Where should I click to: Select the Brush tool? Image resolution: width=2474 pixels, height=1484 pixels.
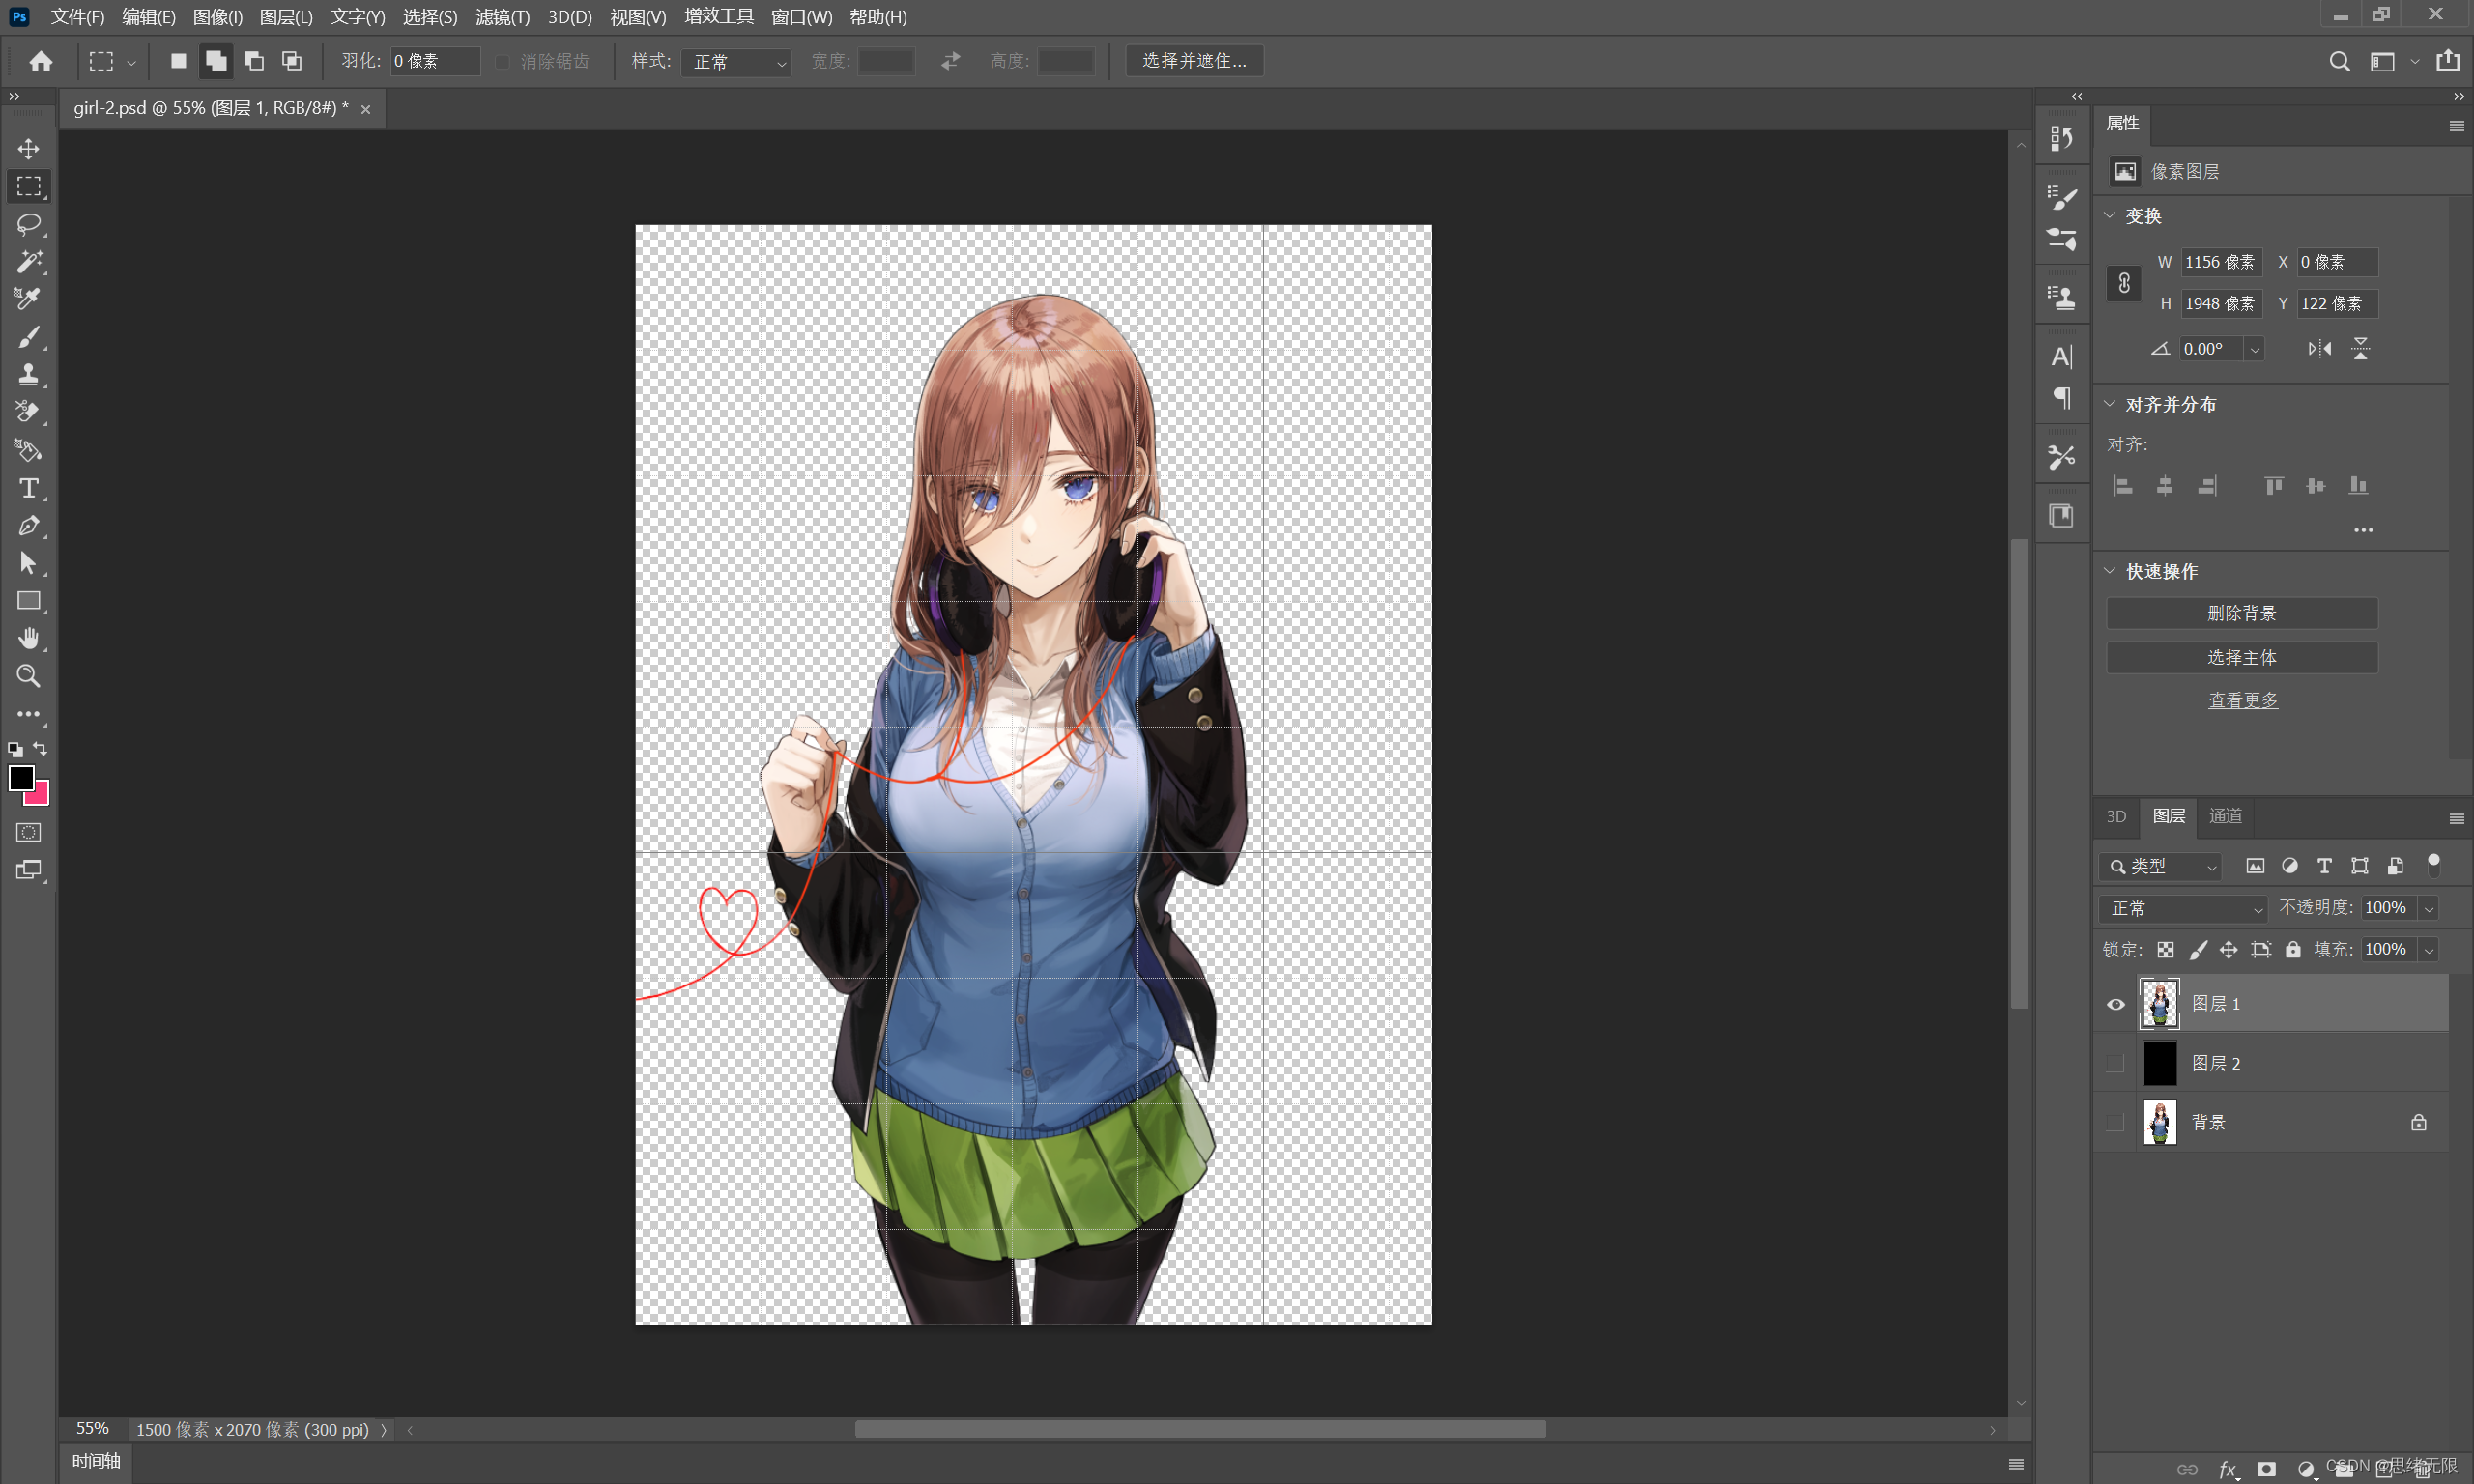pyautogui.click(x=28, y=337)
